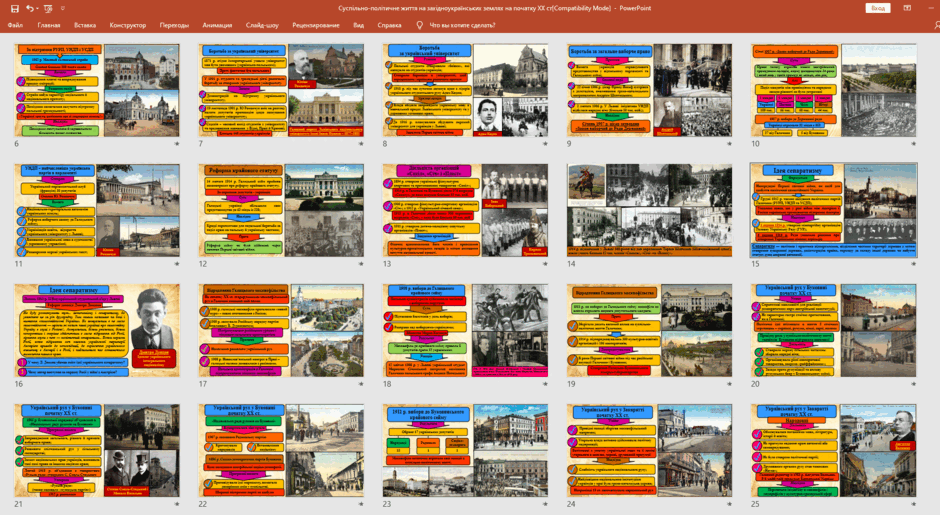Select slide 19 thumbnail
Screen dimensions: 940x515
pyautogui.click(x=649, y=330)
